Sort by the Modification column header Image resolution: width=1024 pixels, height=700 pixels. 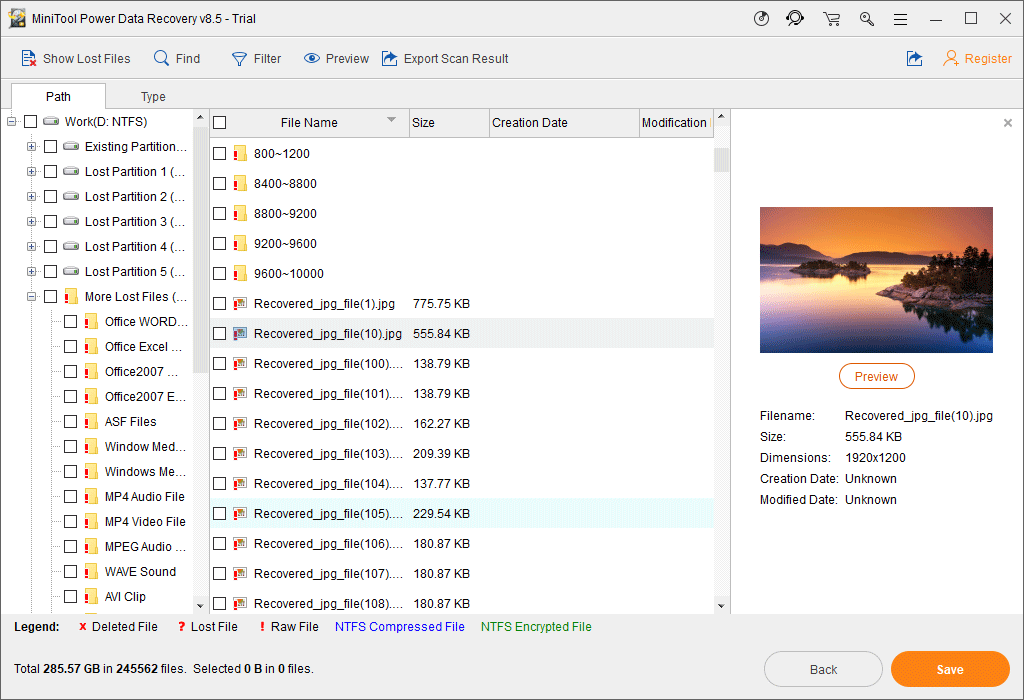[x=676, y=123]
